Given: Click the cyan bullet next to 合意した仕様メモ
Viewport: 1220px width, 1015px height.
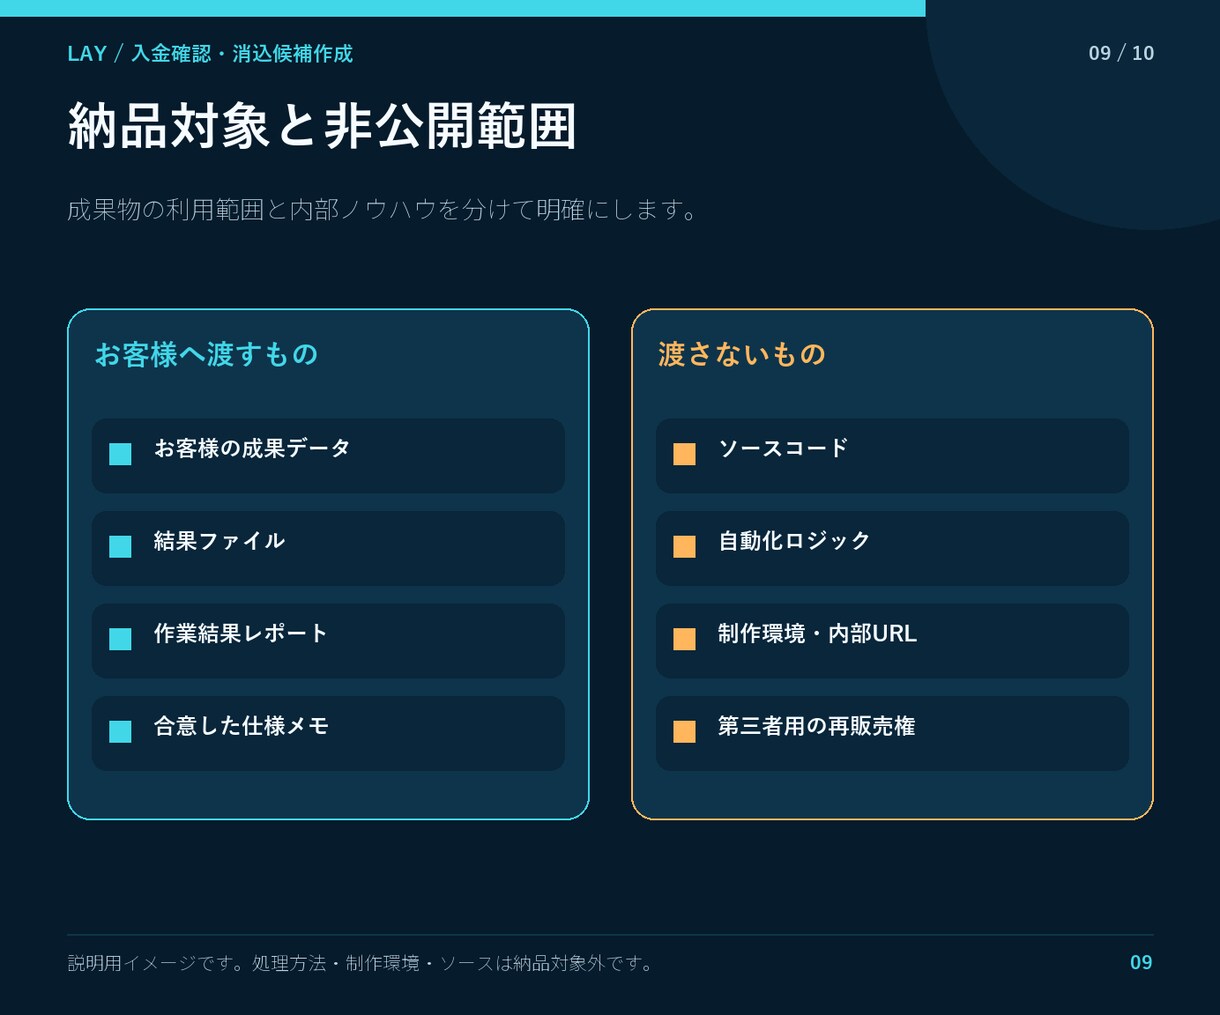Looking at the screenshot, I should click(x=120, y=732).
